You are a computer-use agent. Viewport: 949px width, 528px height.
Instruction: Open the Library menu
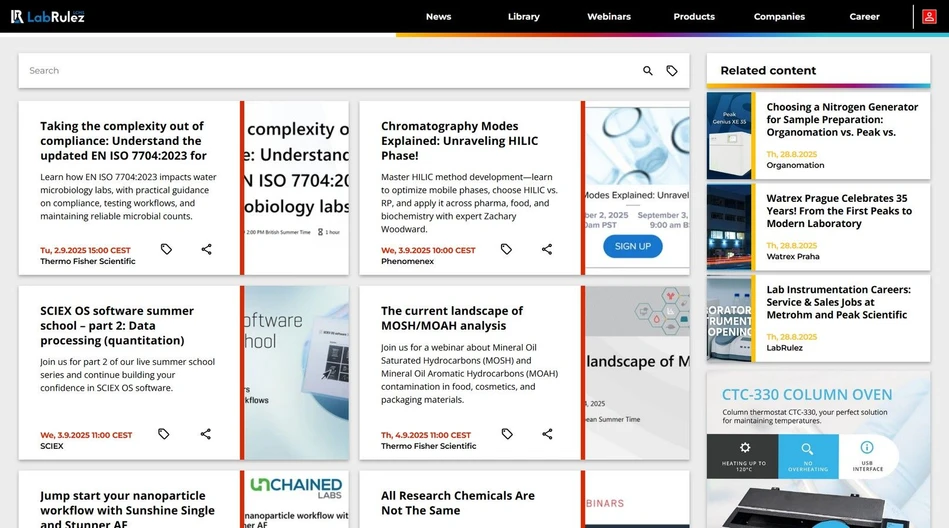click(x=524, y=16)
